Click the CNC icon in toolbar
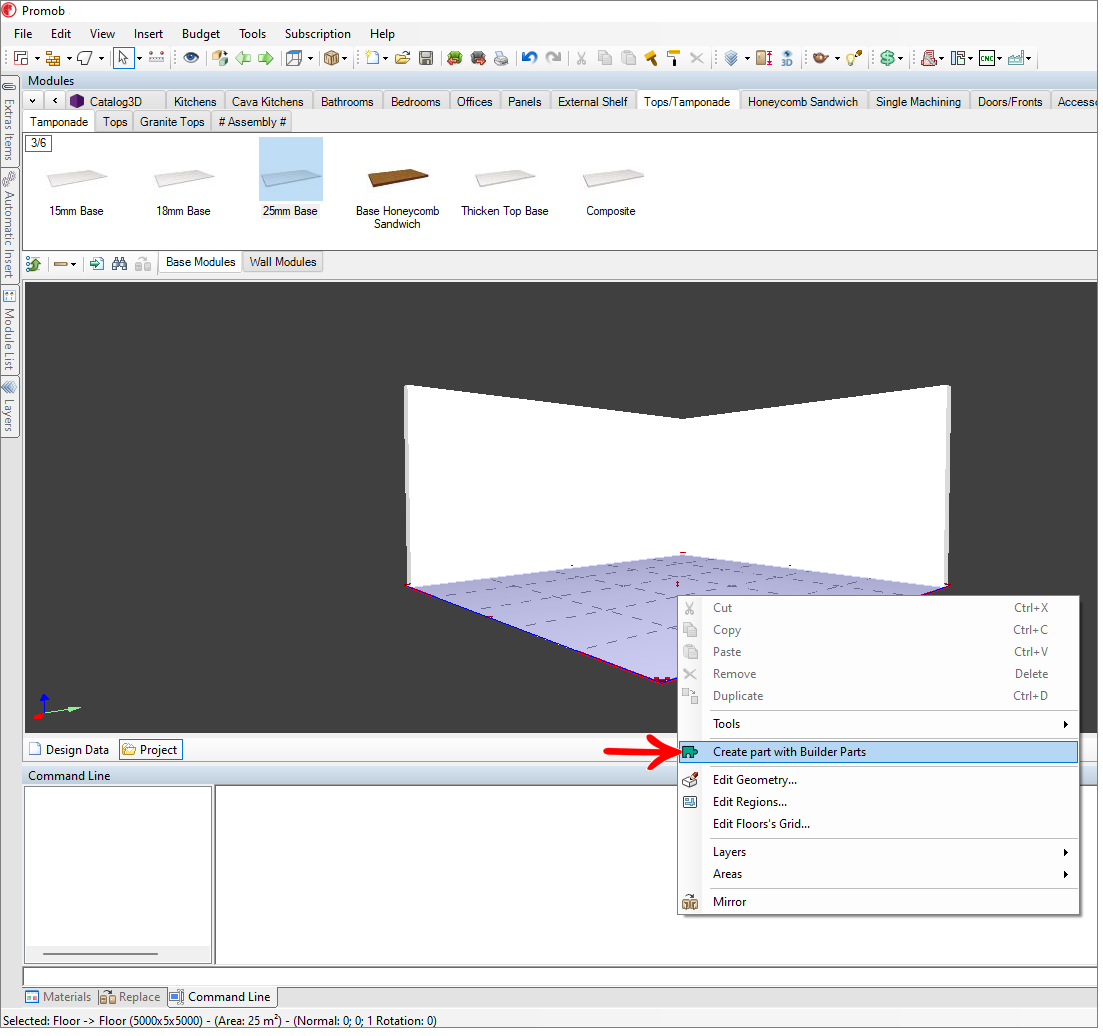Screen dimensions: 1103x1036 pyautogui.click(x=986, y=58)
